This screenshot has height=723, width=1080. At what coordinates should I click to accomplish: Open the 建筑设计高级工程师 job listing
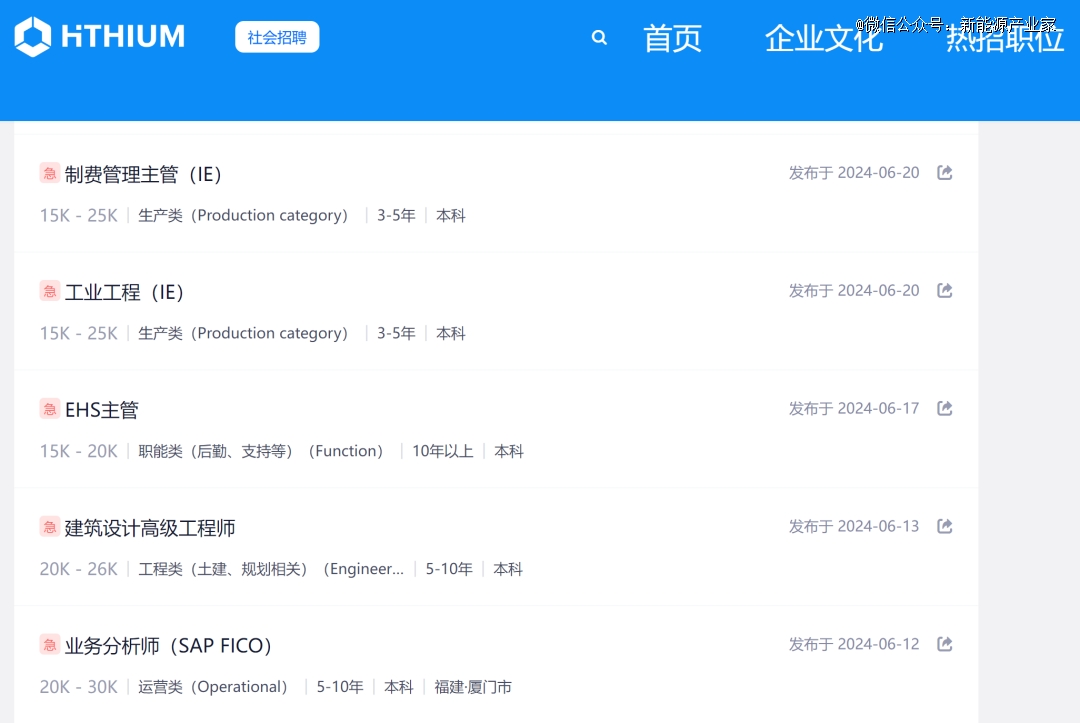[150, 529]
